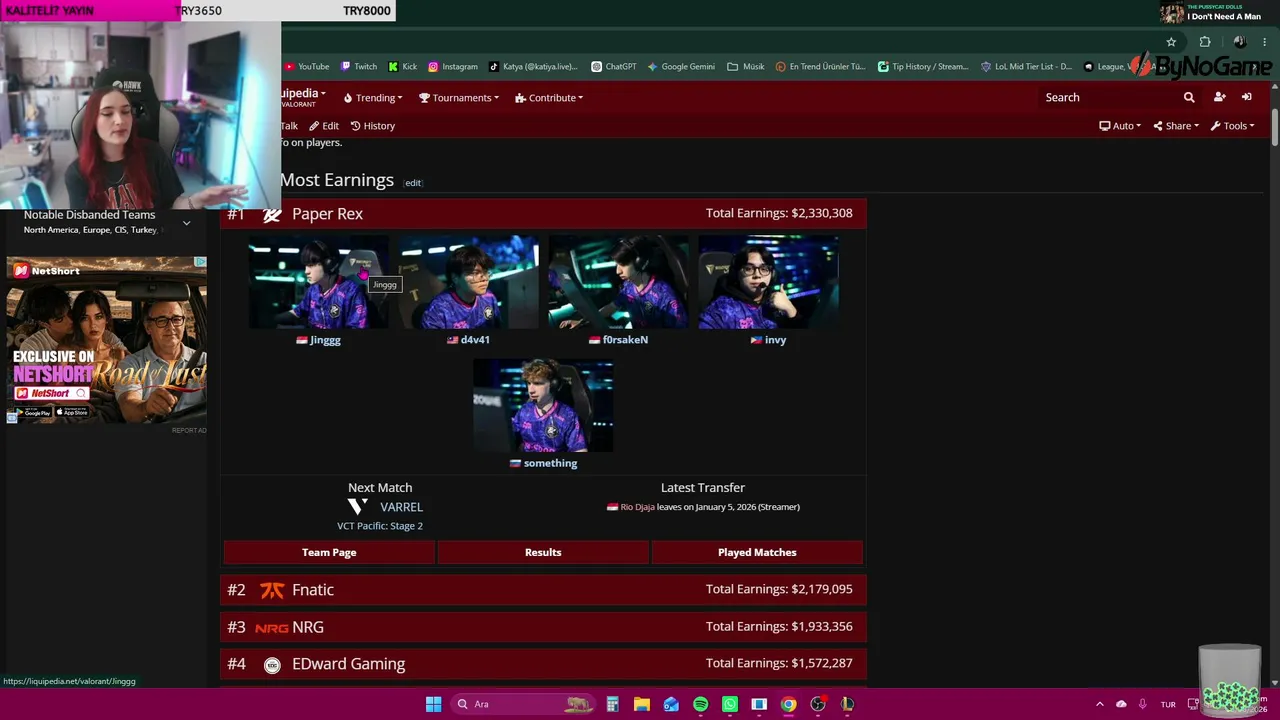Click the create account icon

point(1219,97)
